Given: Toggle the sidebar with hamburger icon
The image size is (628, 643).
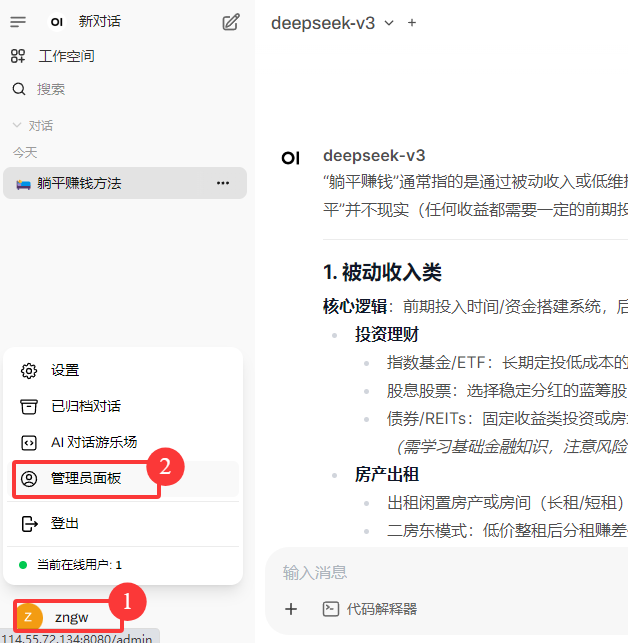Looking at the screenshot, I should 18,22.
